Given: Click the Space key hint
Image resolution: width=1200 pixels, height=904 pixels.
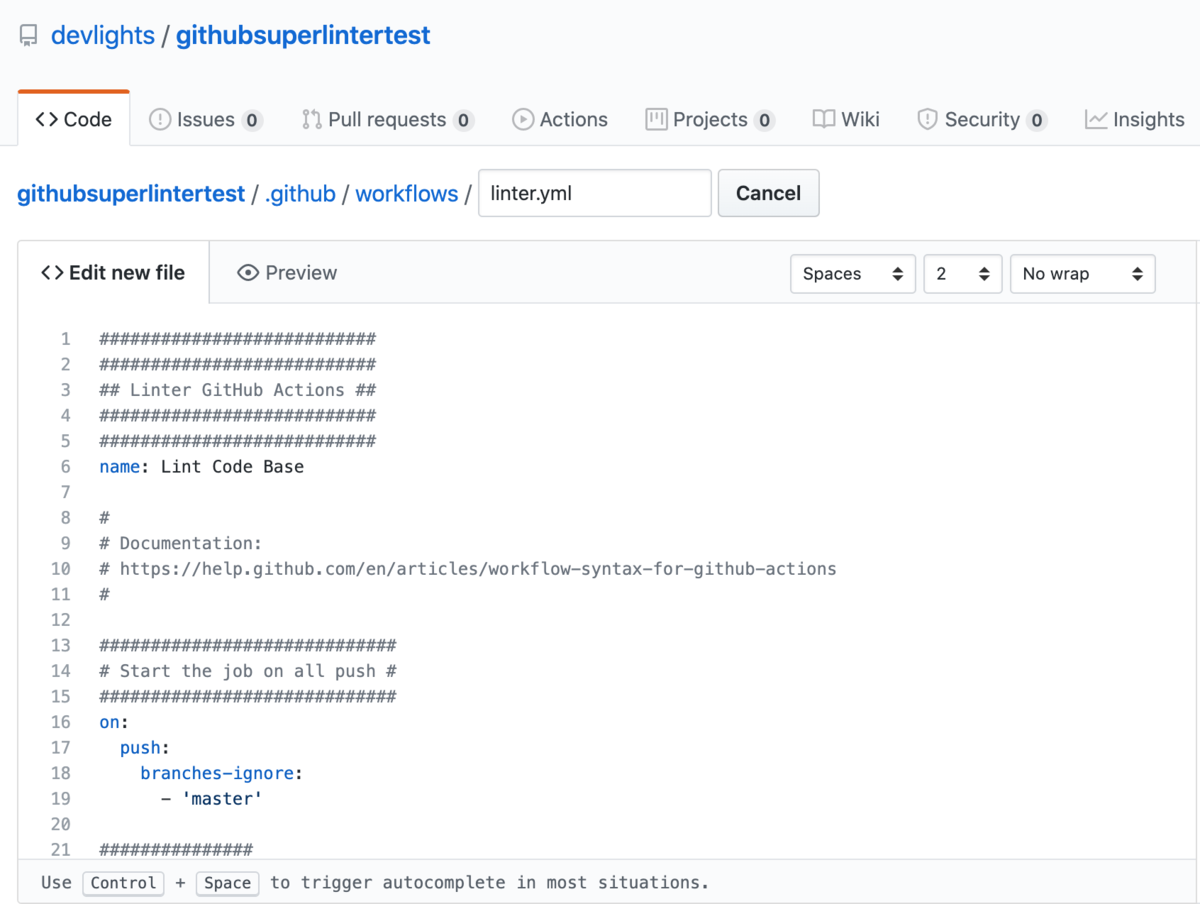Looking at the screenshot, I should pyautogui.click(x=228, y=883).
